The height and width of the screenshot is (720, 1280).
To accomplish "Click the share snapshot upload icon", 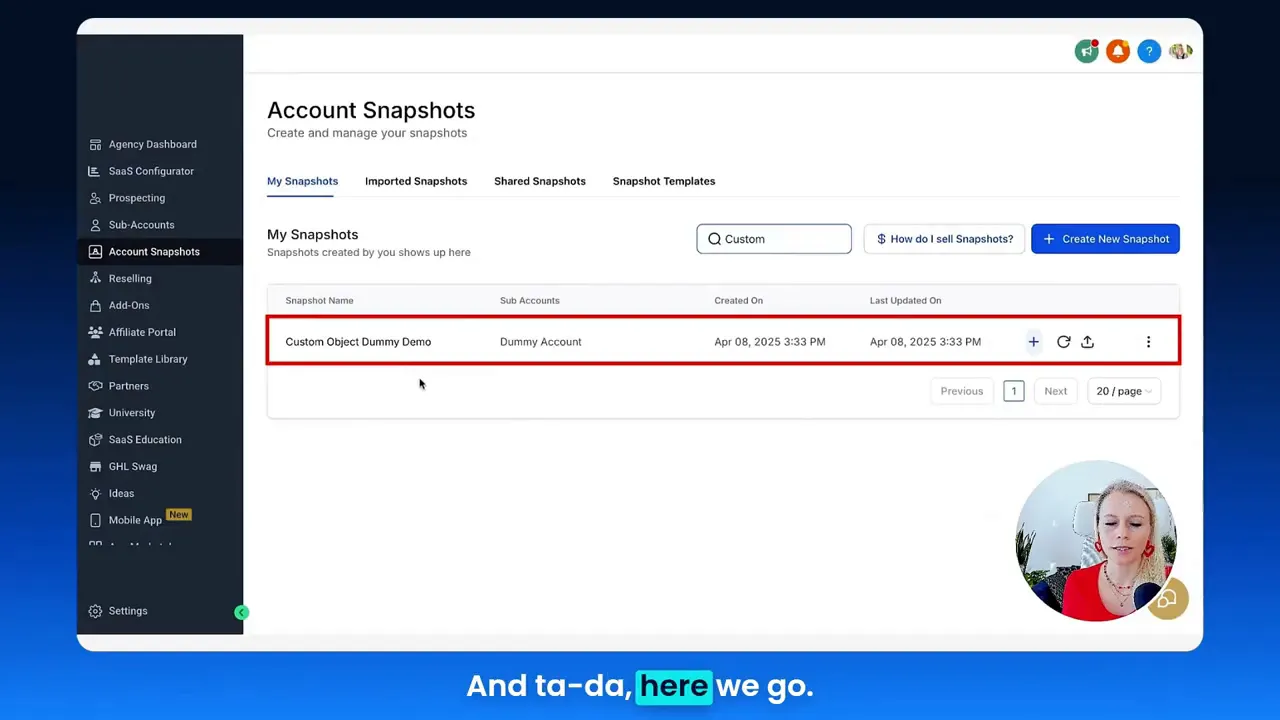I will coord(1087,341).
